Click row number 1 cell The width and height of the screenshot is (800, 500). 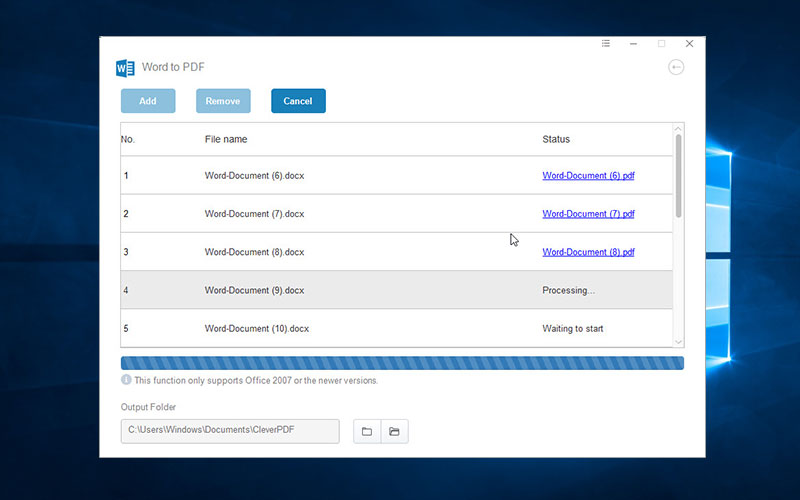point(126,176)
